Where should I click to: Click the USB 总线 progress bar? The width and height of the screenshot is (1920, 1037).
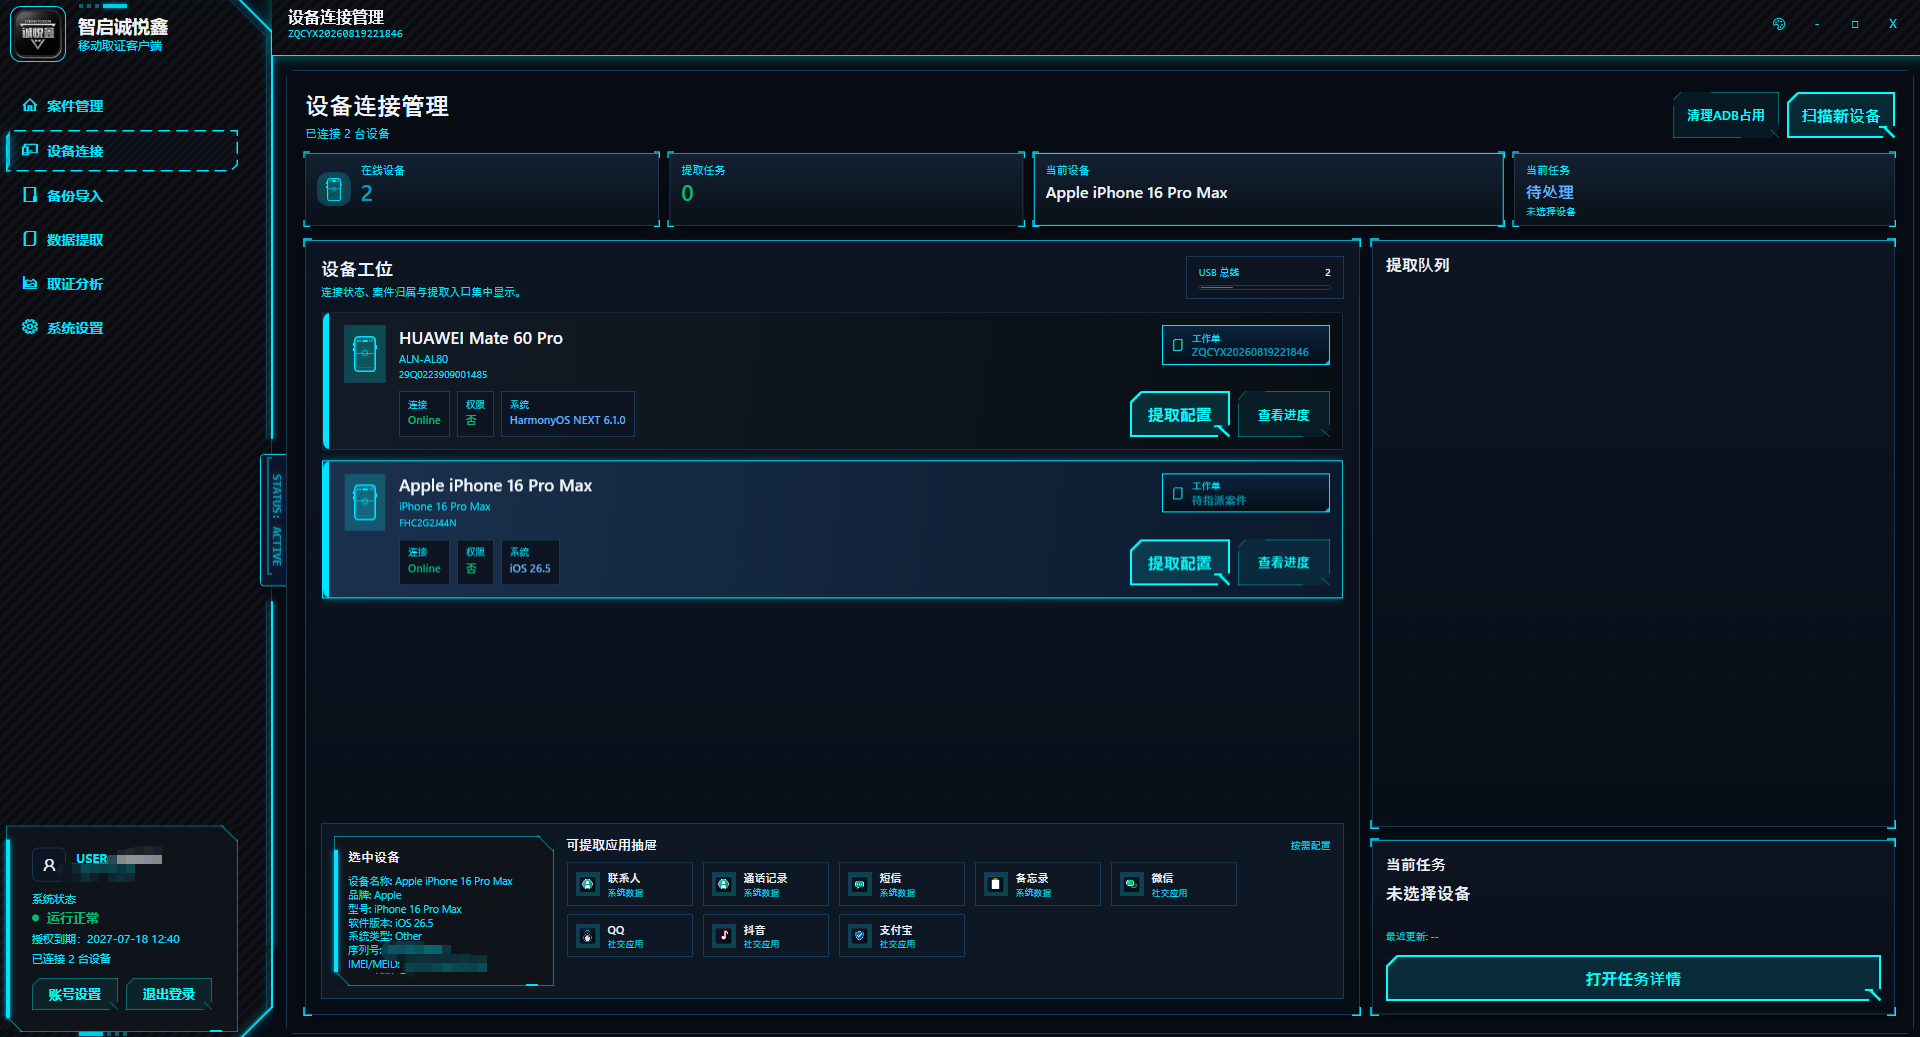pyautogui.click(x=1264, y=288)
